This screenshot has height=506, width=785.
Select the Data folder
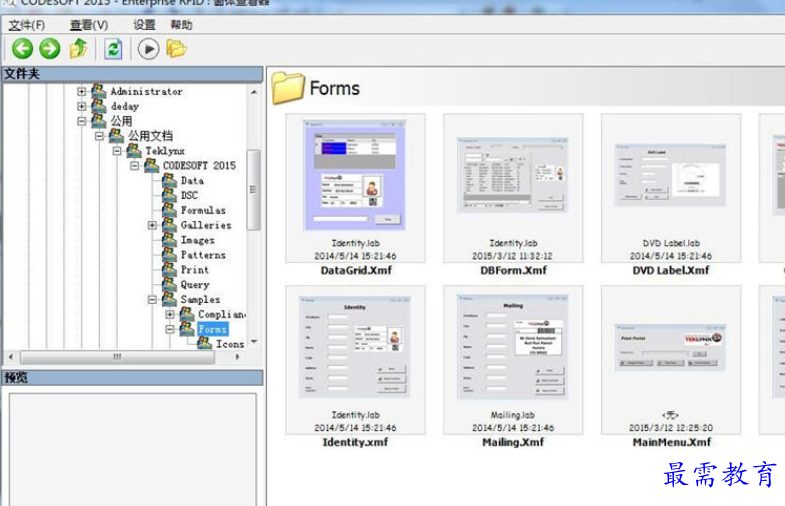[192, 181]
